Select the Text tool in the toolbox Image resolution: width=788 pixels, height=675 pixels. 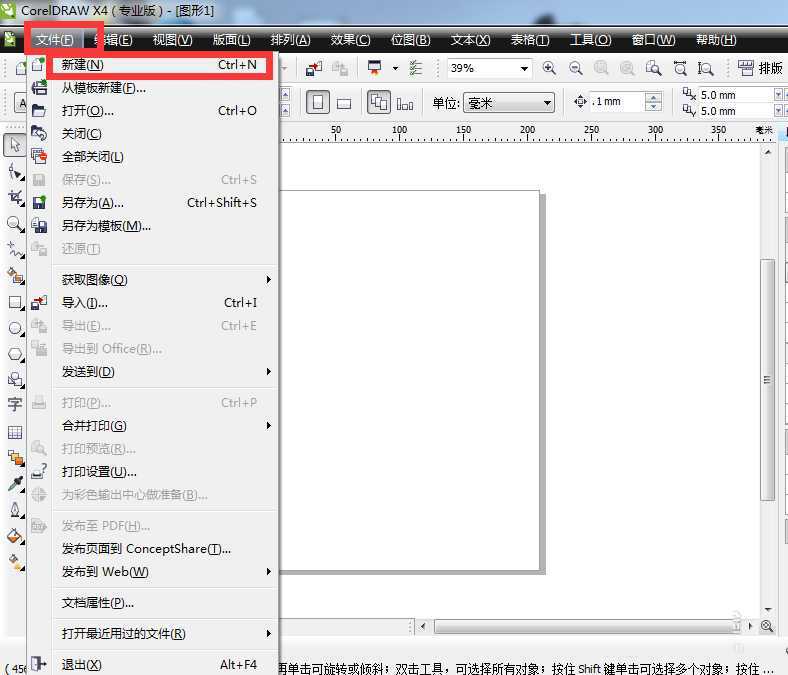pyautogui.click(x=15, y=405)
